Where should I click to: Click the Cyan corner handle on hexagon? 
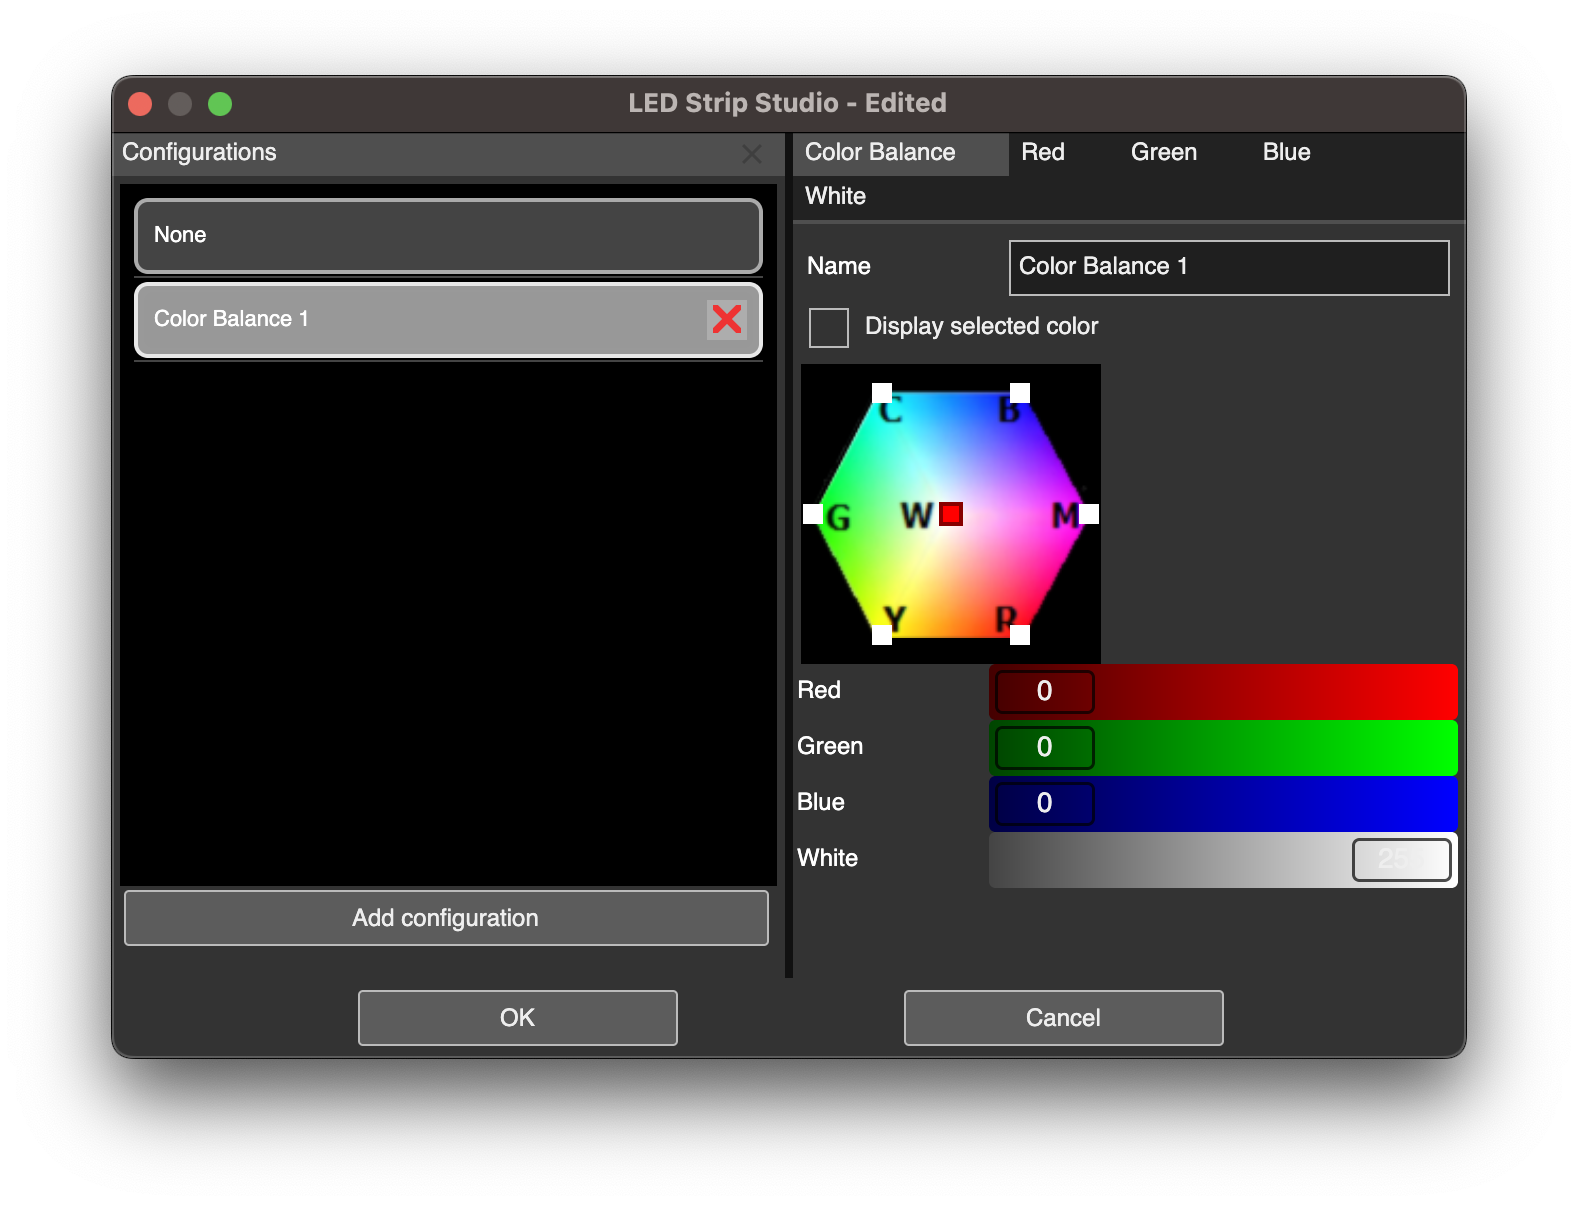[882, 393]
